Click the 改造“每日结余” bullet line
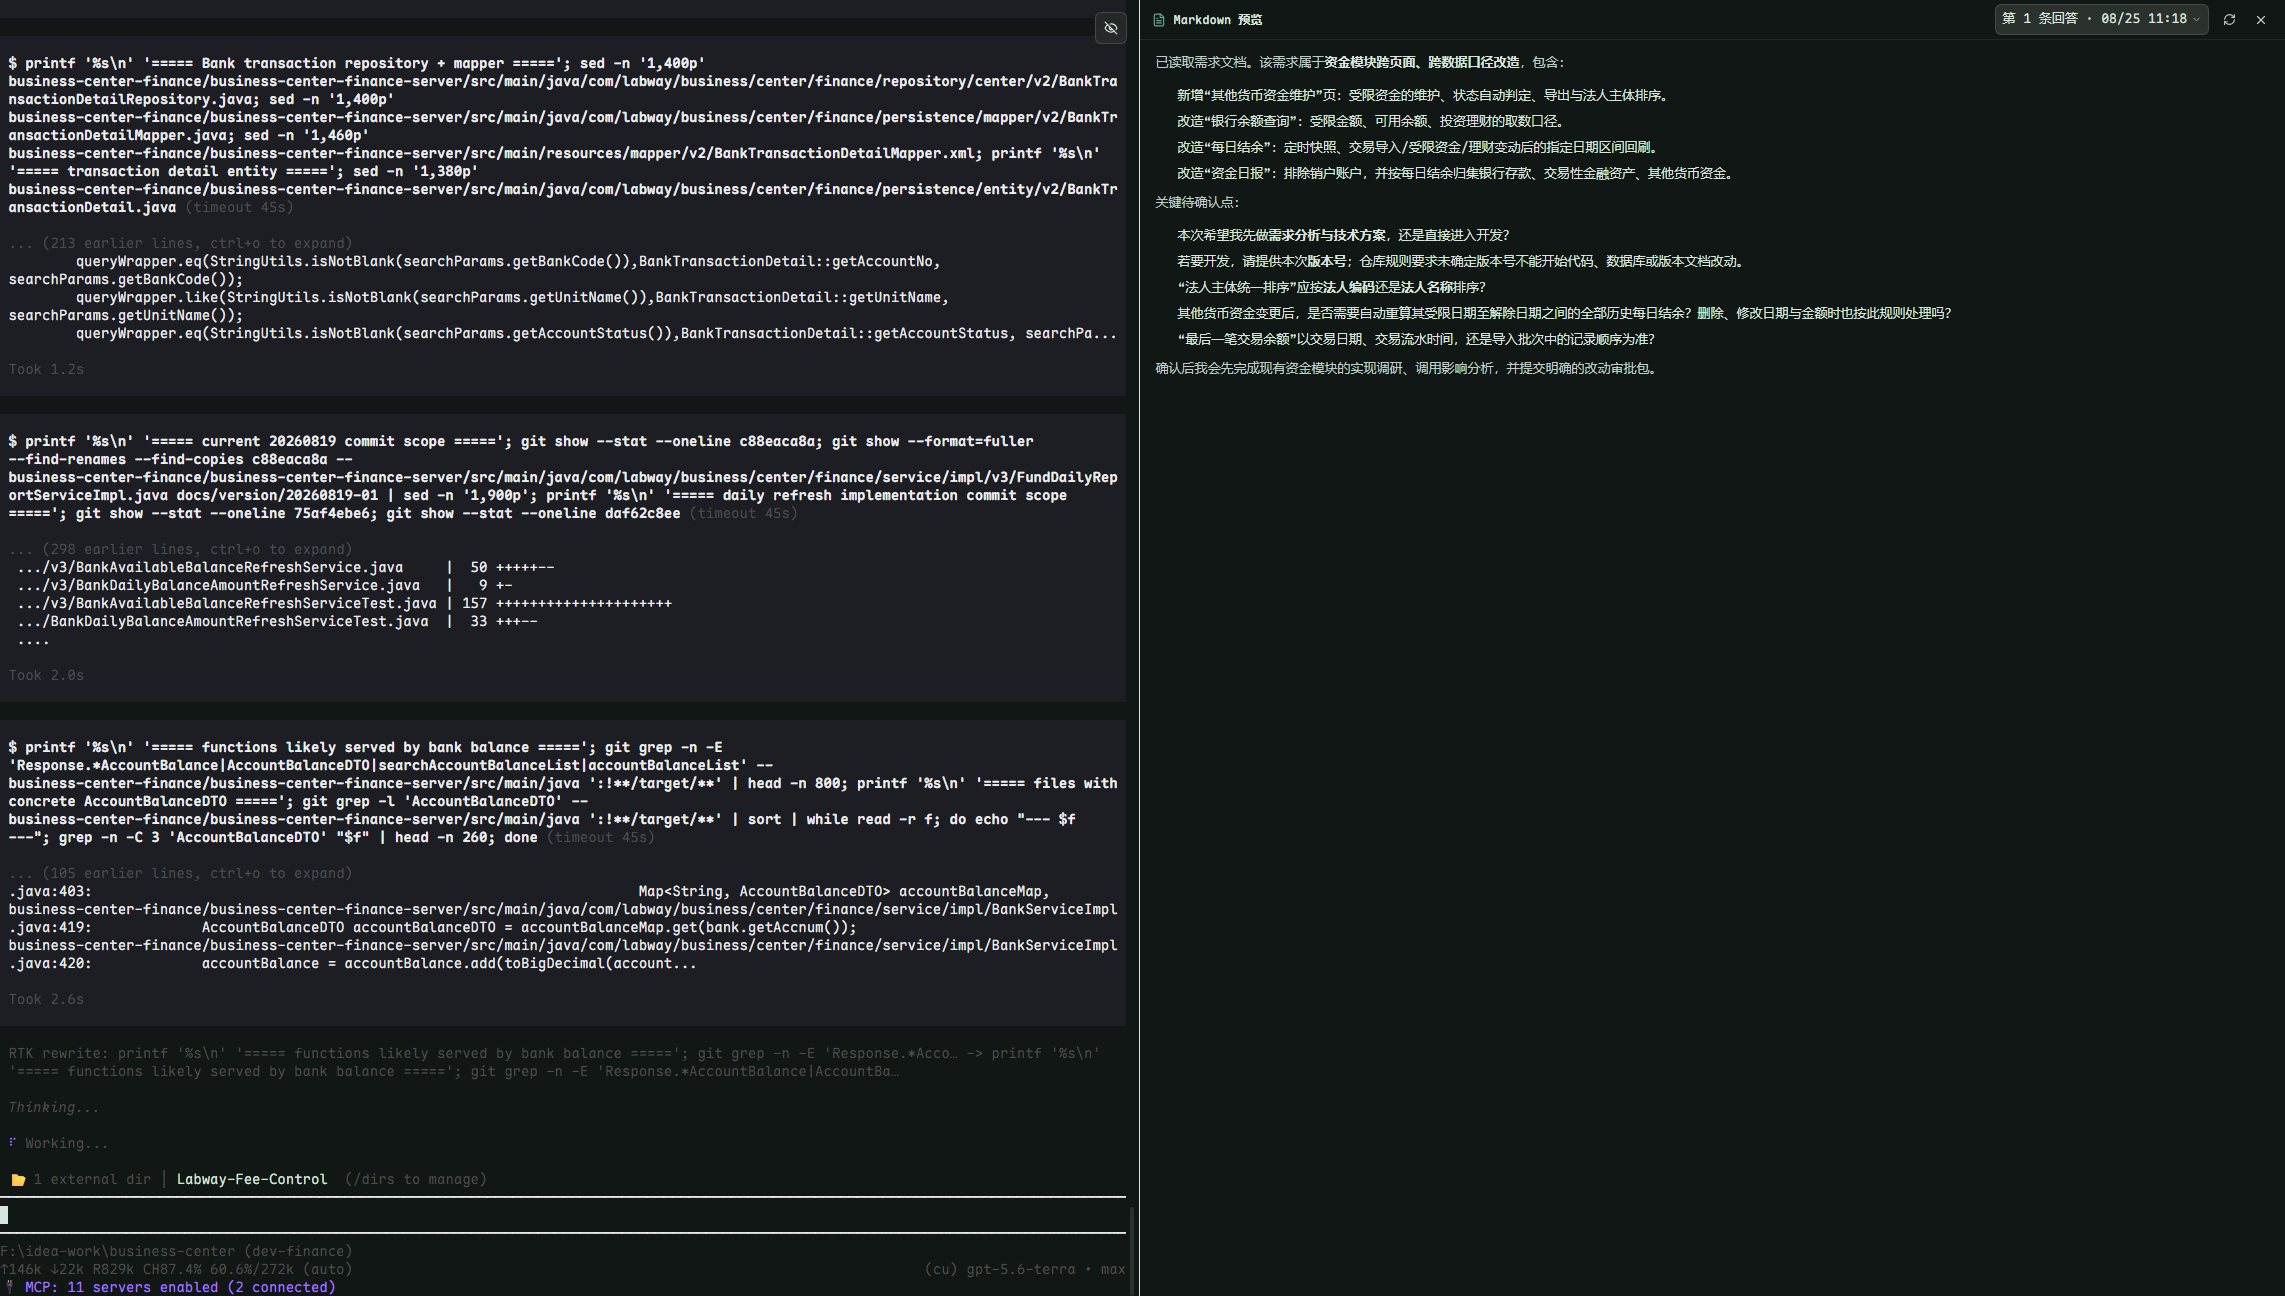This screenshot has width=2285, height=1296. pos(1419,147)
